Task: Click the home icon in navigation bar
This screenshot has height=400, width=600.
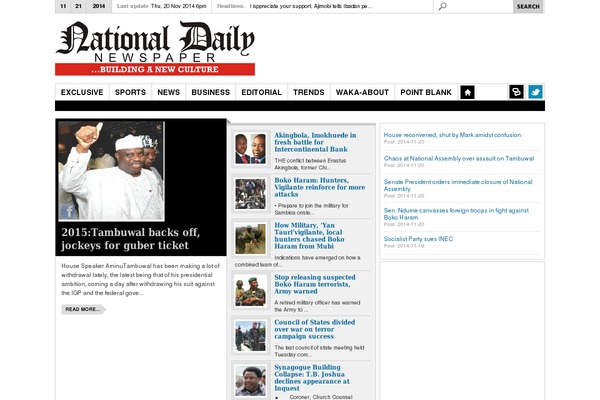Action: point(467,92)
